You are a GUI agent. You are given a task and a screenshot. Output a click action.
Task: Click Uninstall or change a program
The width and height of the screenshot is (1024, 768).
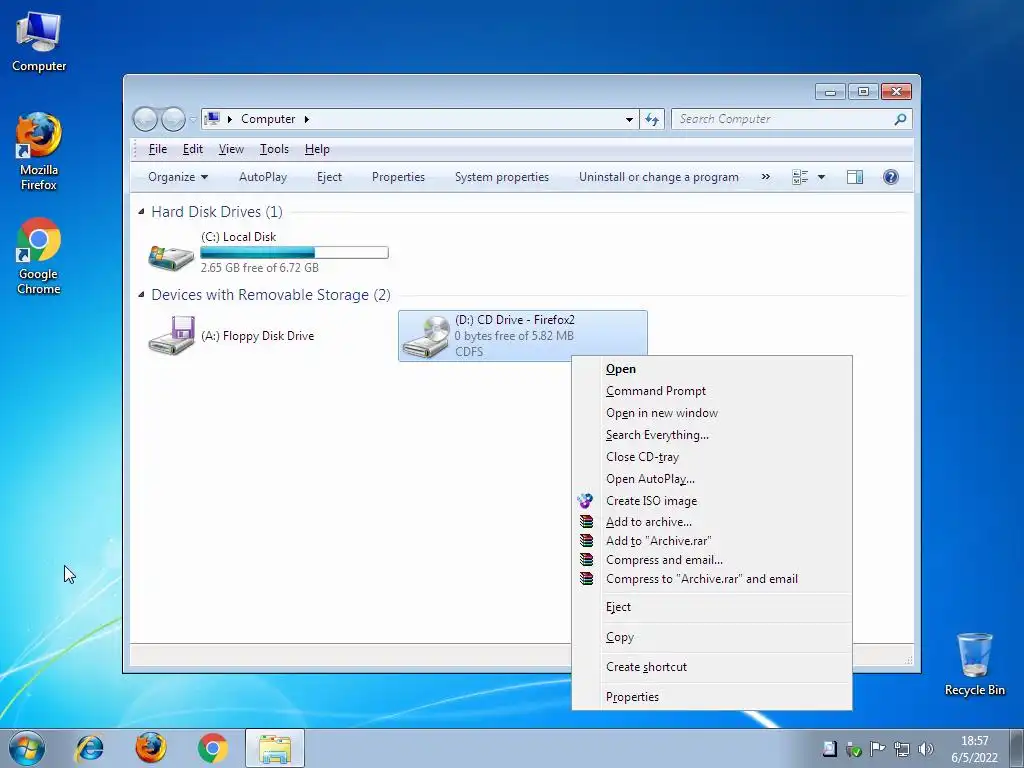pyautogui.click(x=658, y=177)
